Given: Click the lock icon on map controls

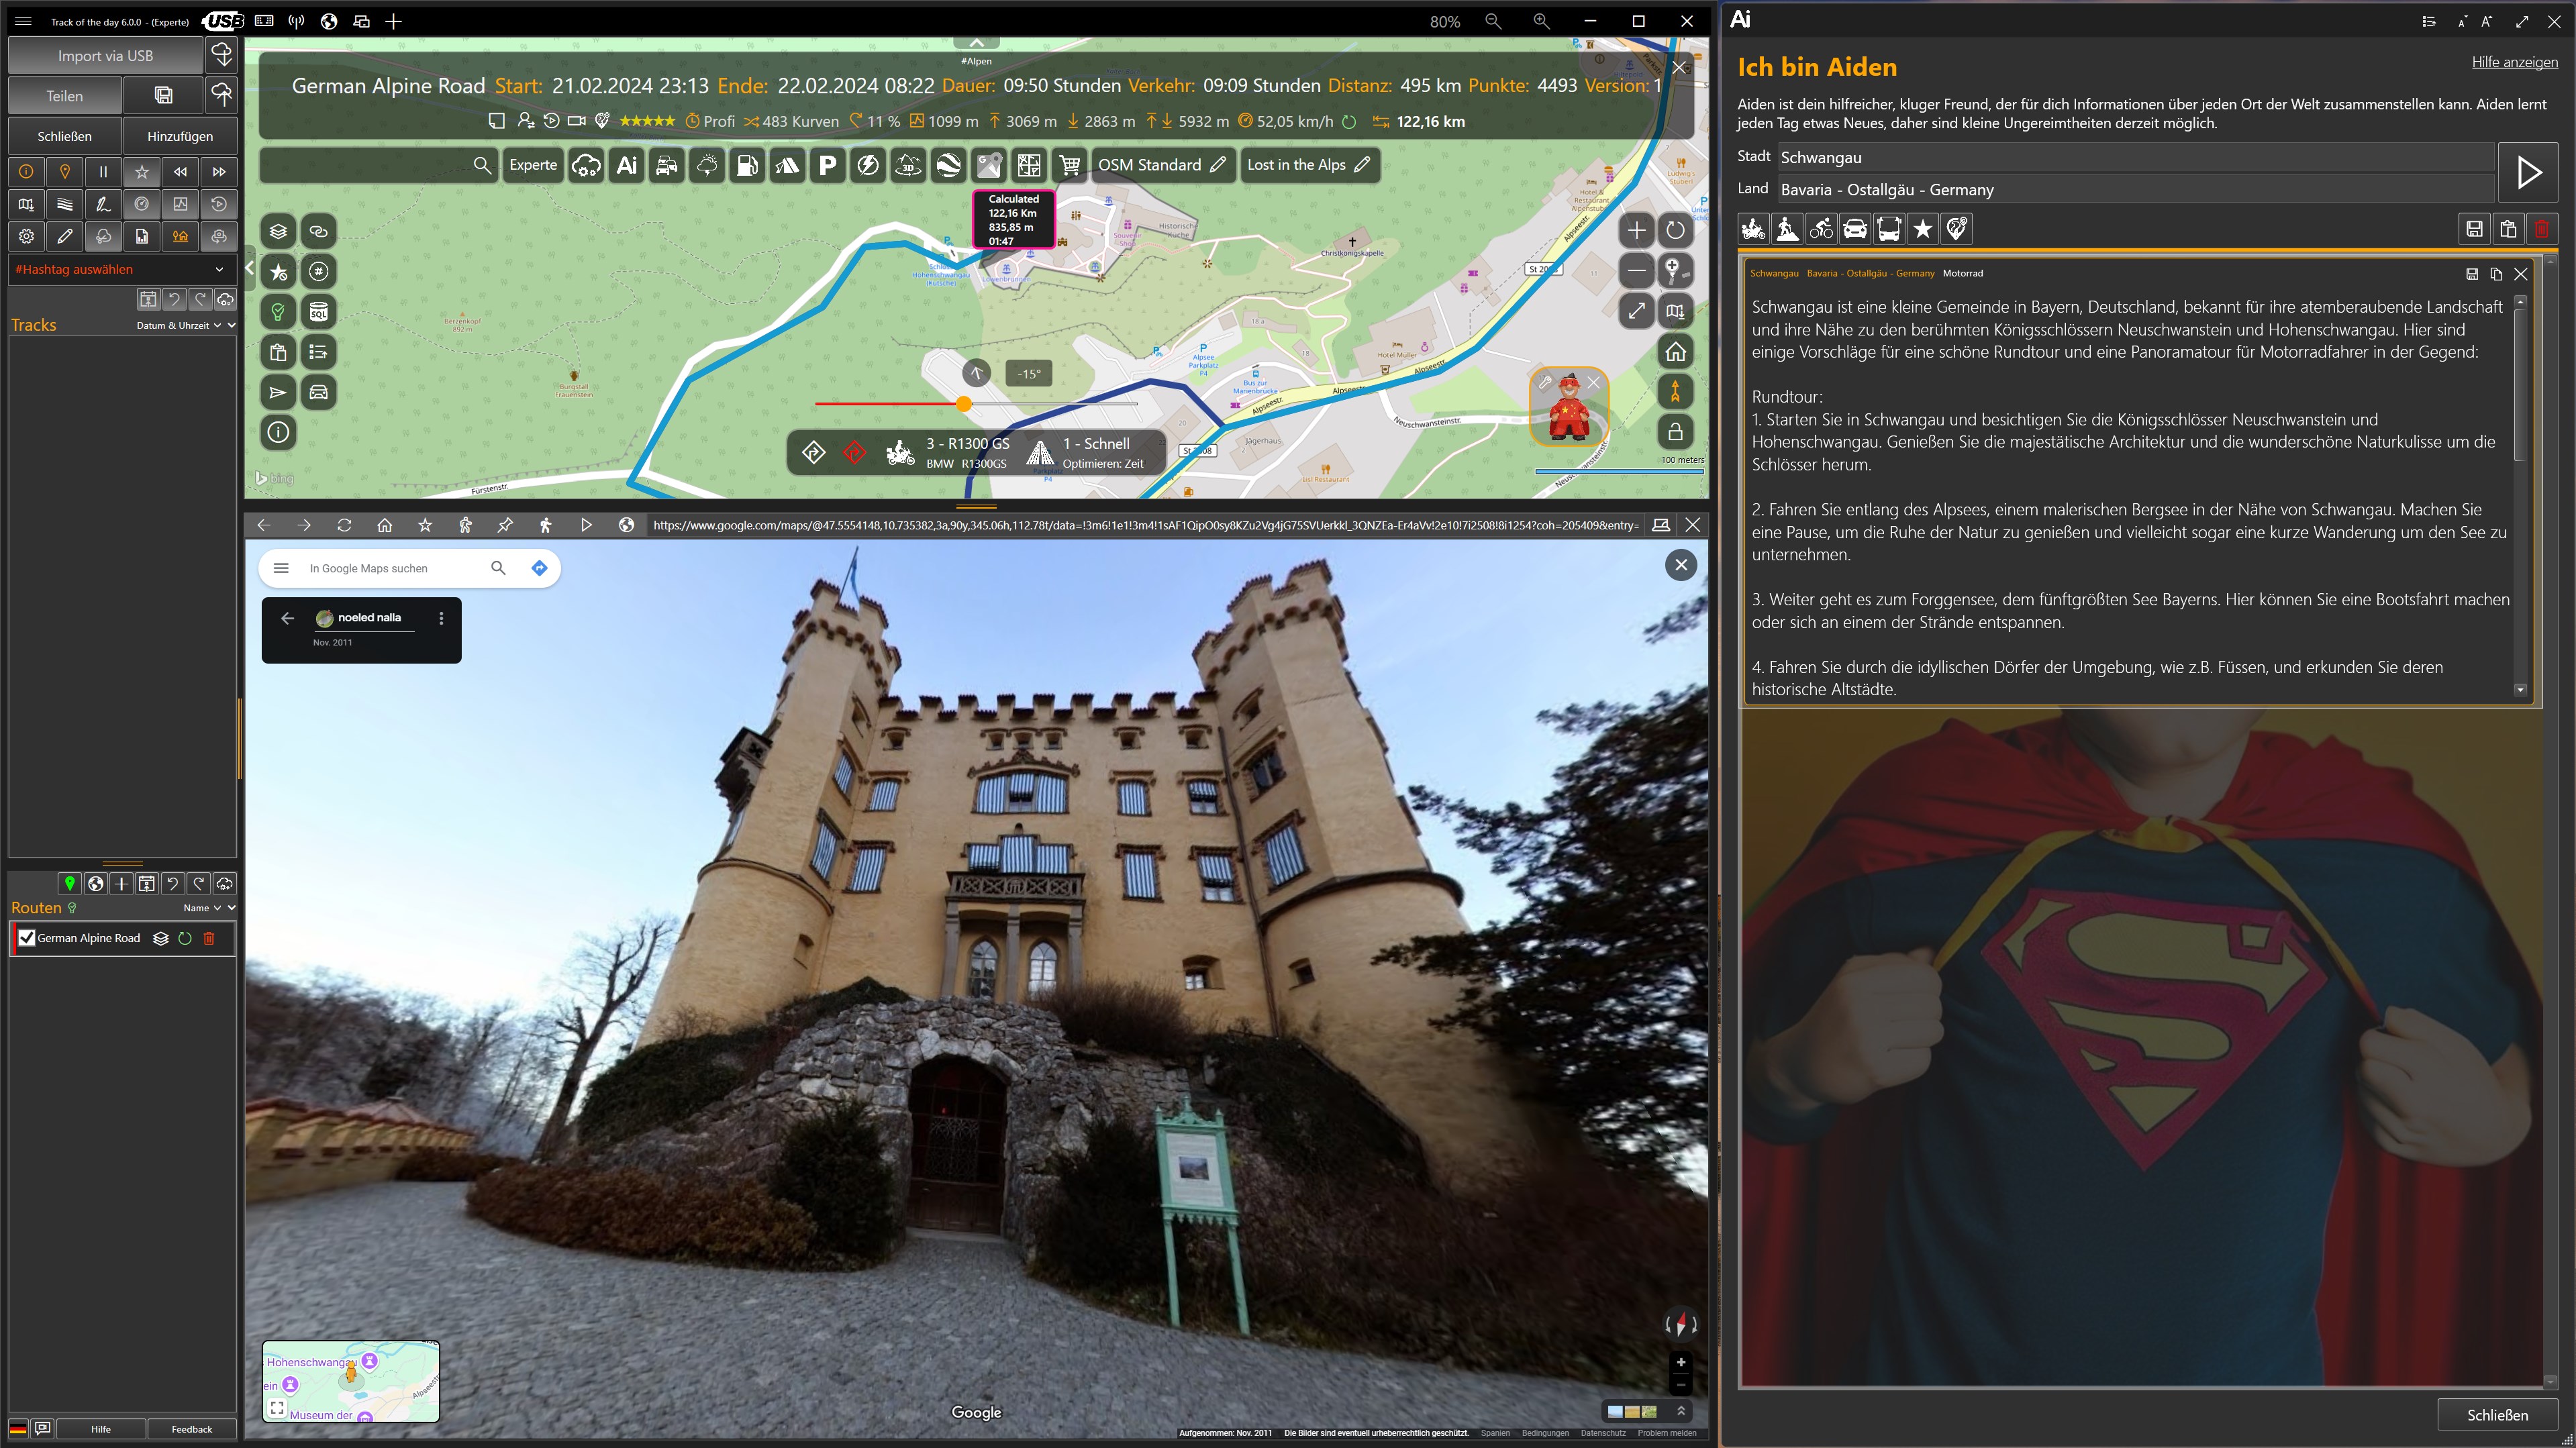Looking at the screenshot, I should [x=1675, y=432].
